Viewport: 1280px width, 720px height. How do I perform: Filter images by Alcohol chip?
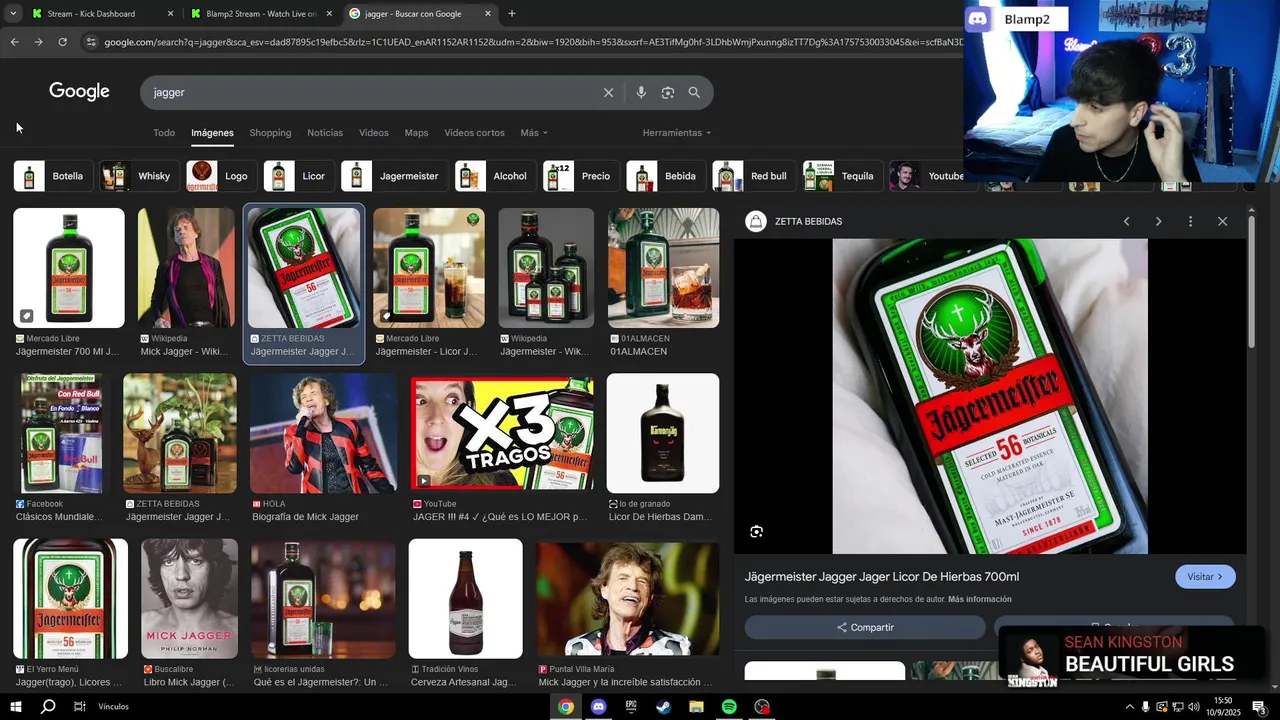pos(496,176)
